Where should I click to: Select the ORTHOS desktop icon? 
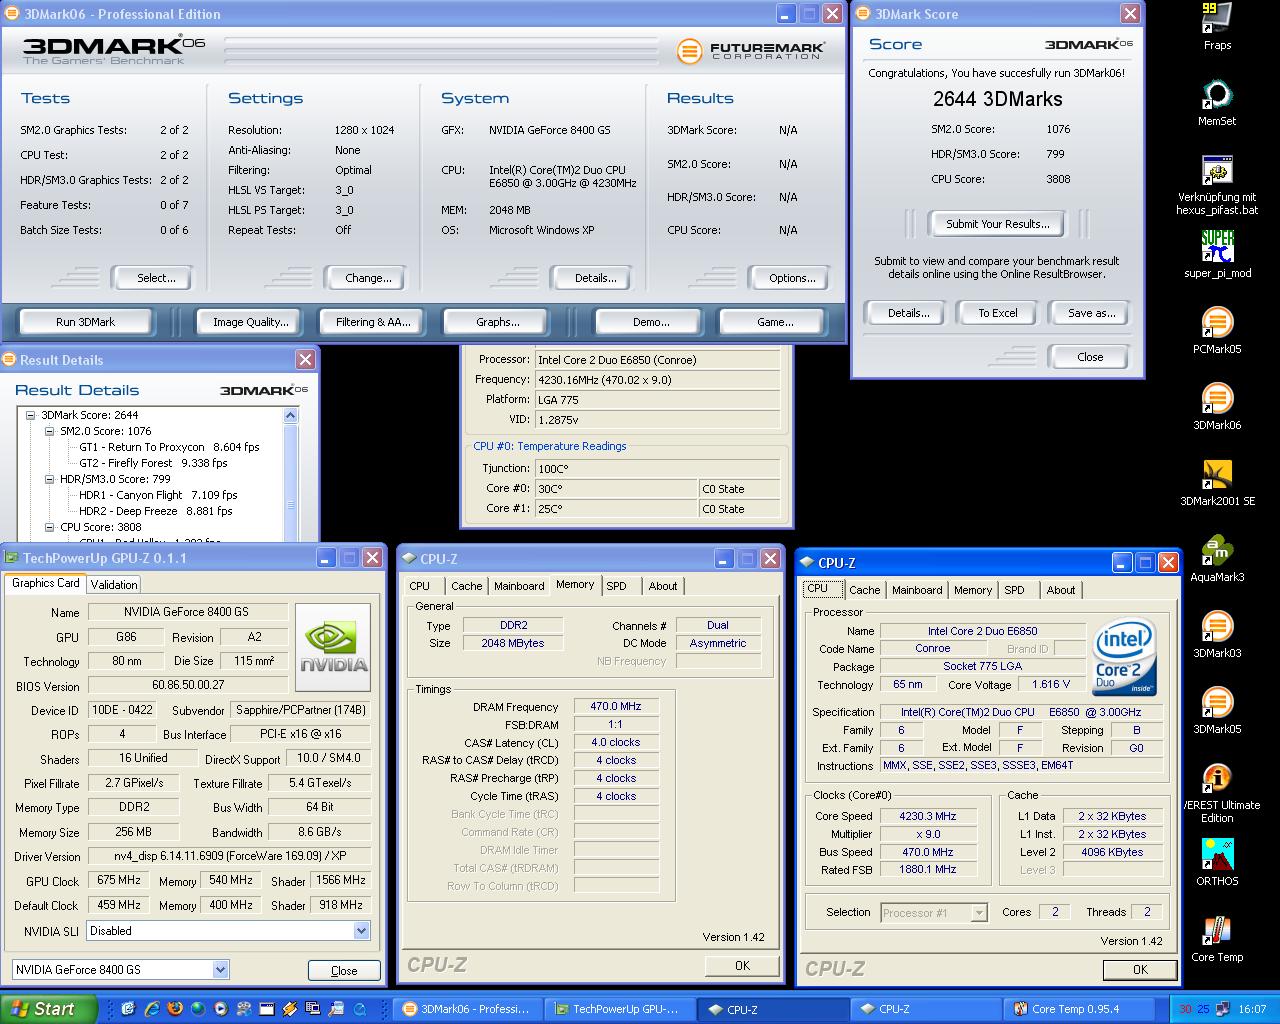(1217, 855)
